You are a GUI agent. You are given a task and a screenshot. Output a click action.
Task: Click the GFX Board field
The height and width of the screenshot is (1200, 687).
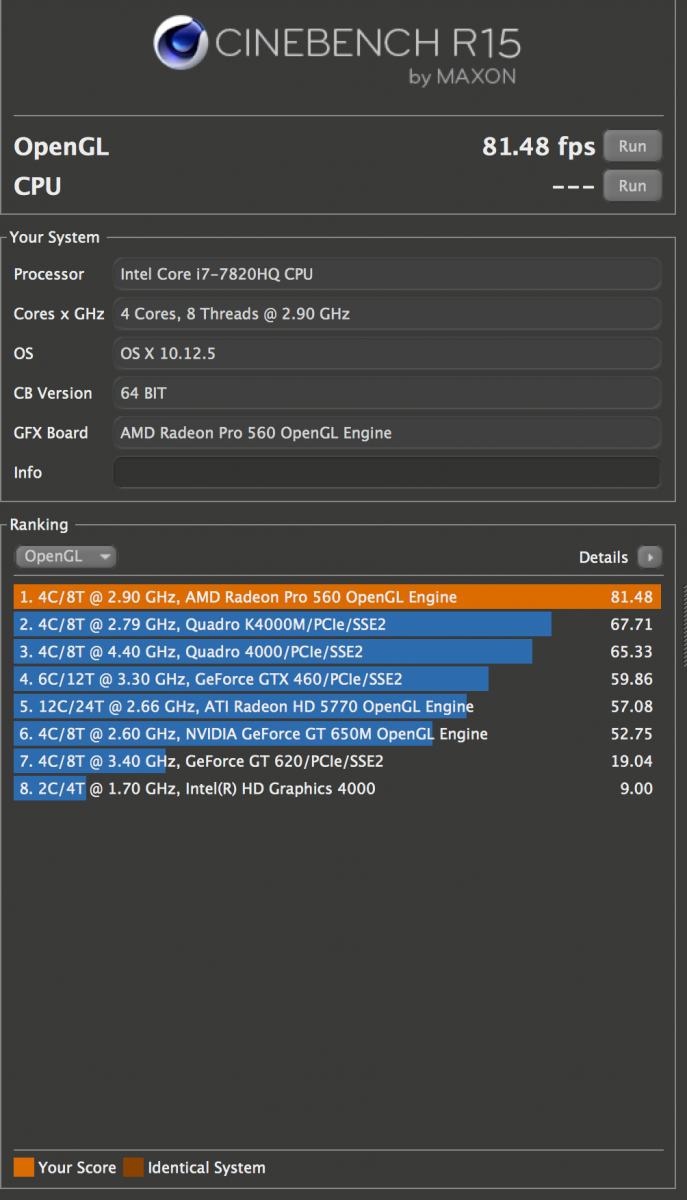click(x=386, y=433)
